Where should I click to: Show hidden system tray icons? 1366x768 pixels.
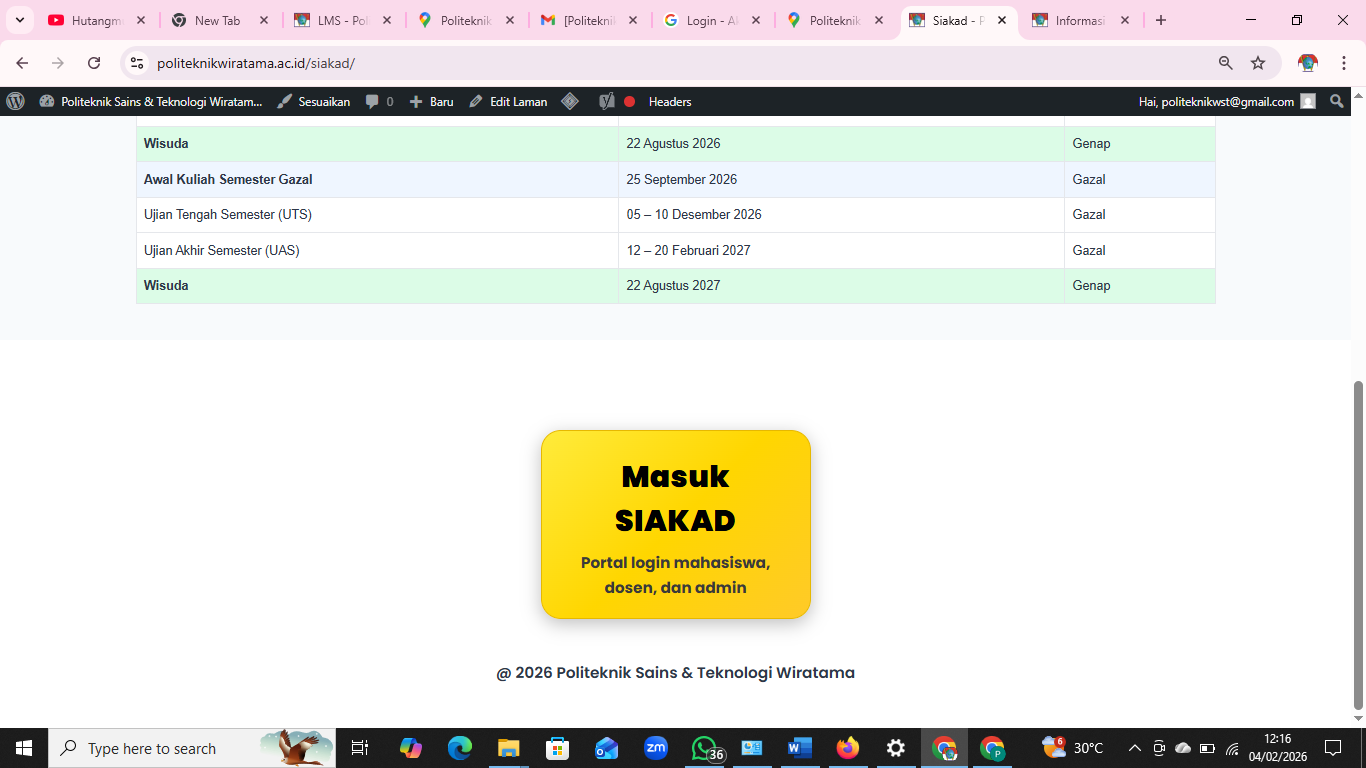1134,748
